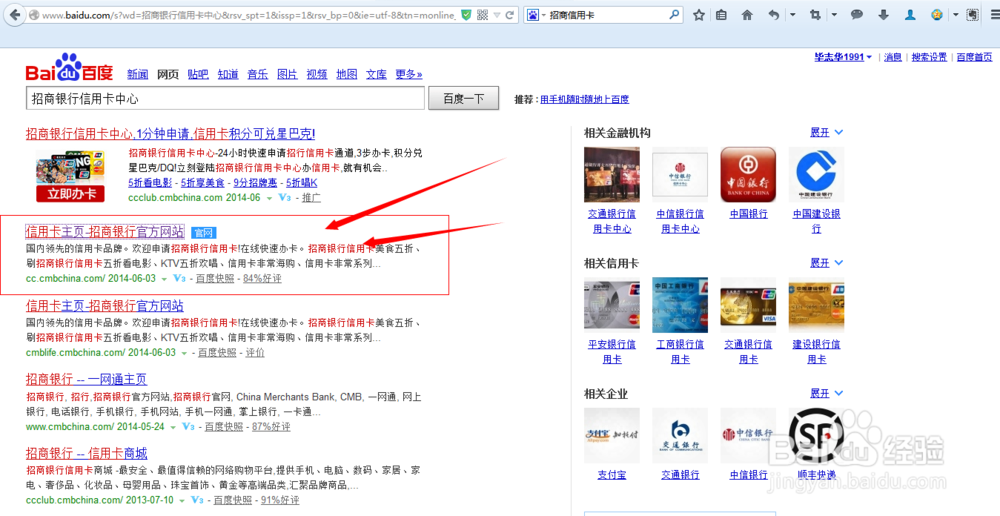Open 百度快照 for cc.cmbchina.com result
Image resolution: width=1000 pixels, height=516 pixels.
pos(215,279)
